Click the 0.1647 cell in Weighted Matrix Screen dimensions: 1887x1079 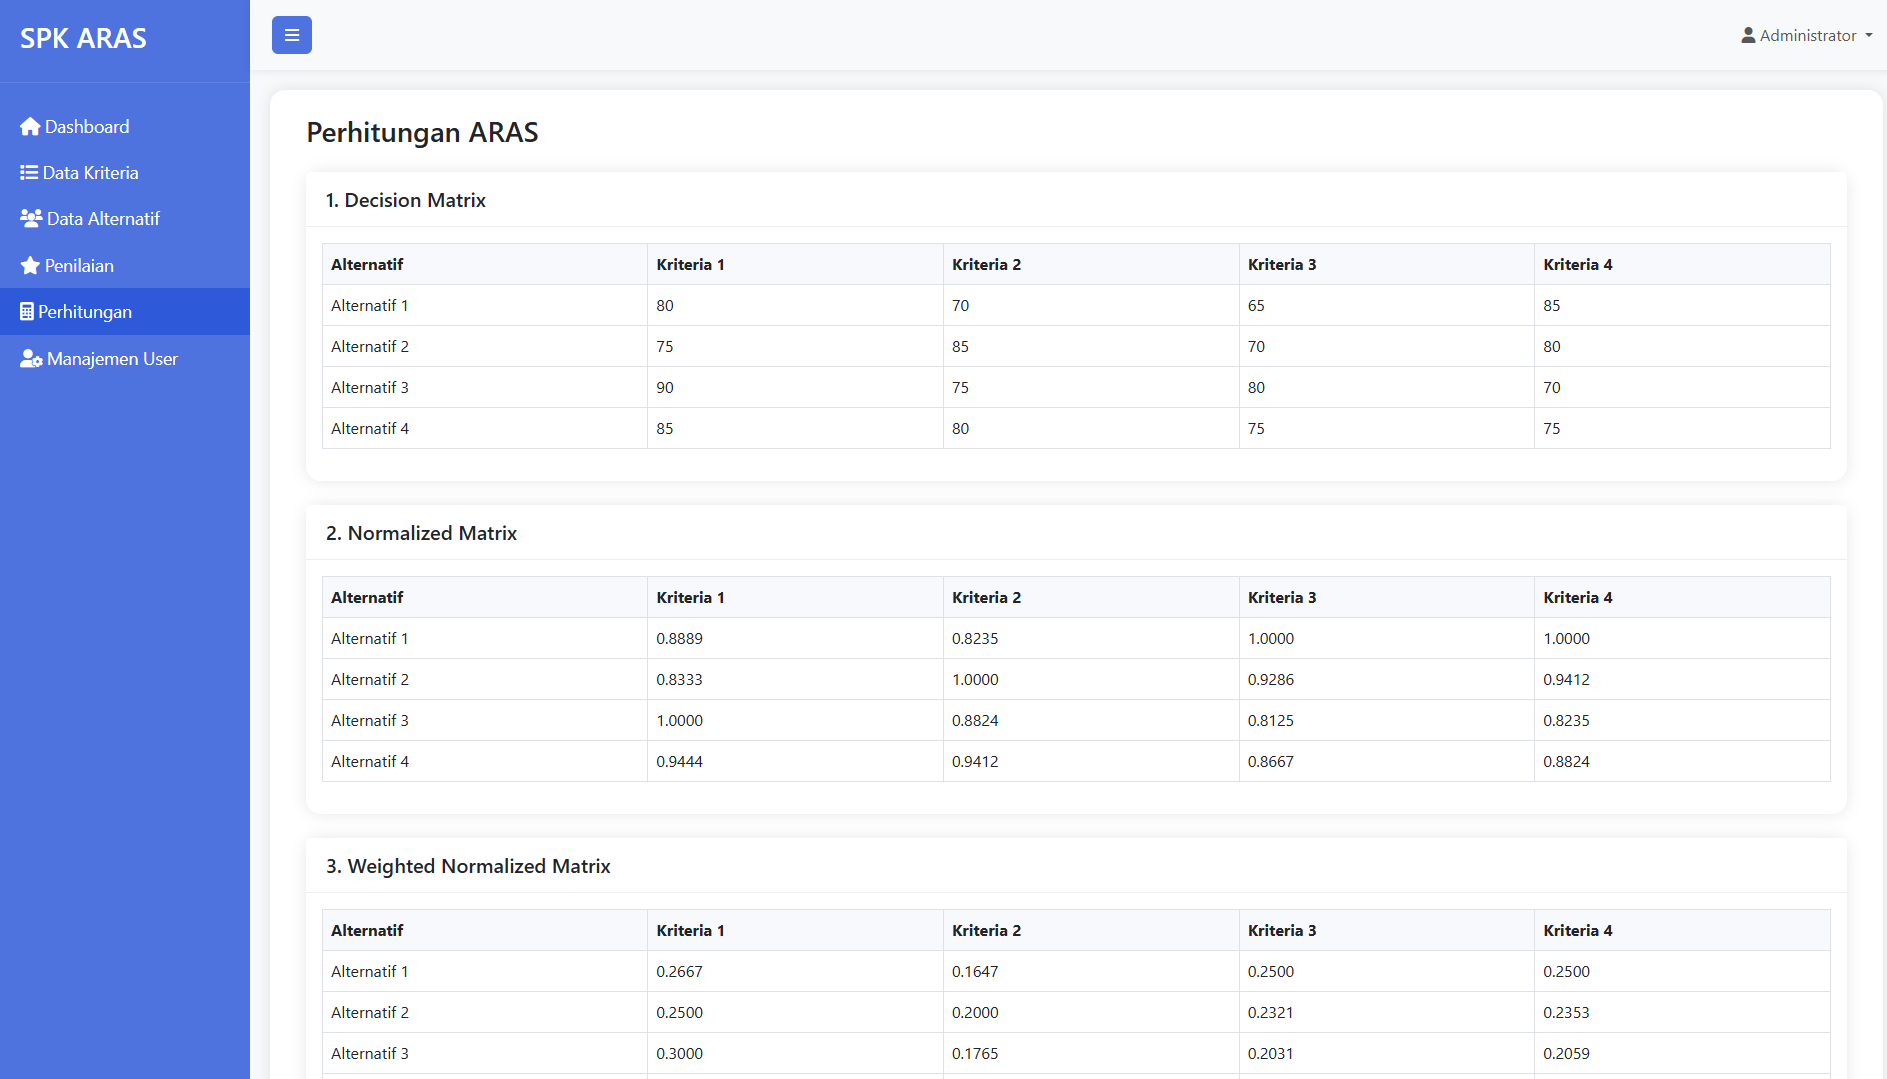[x=1091, y=972]
